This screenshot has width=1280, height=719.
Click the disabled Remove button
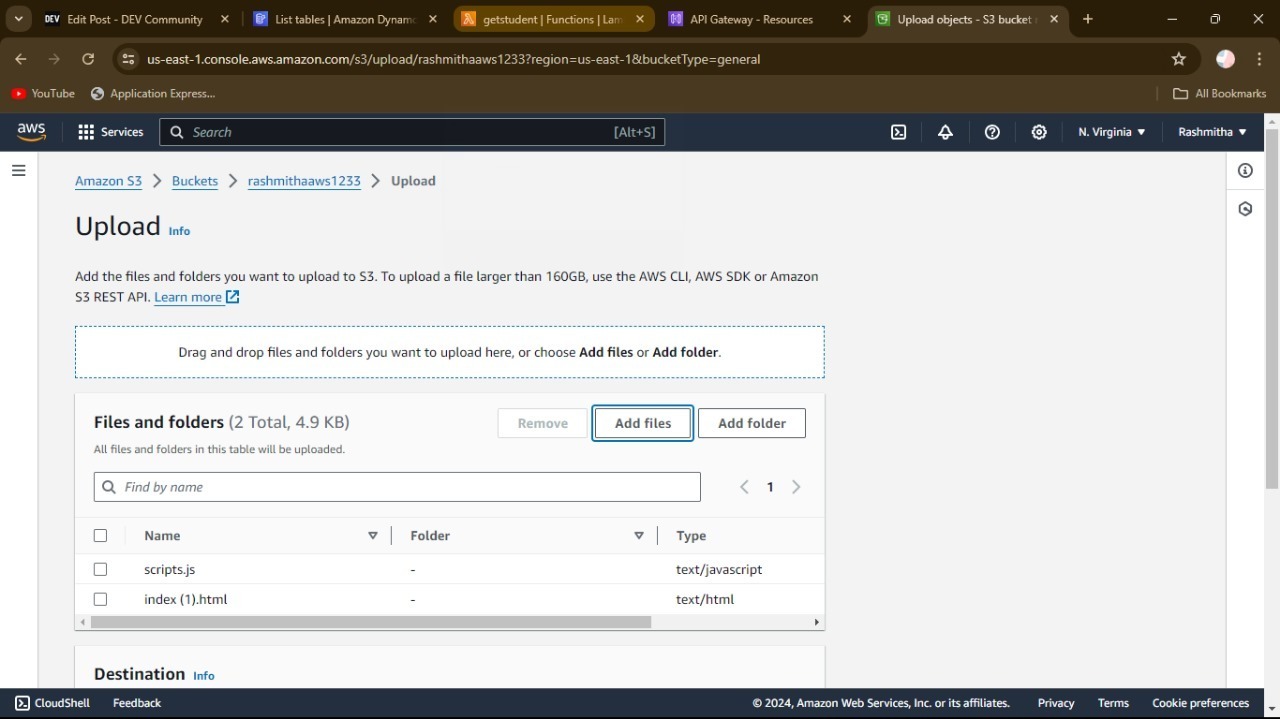point(543,423)
